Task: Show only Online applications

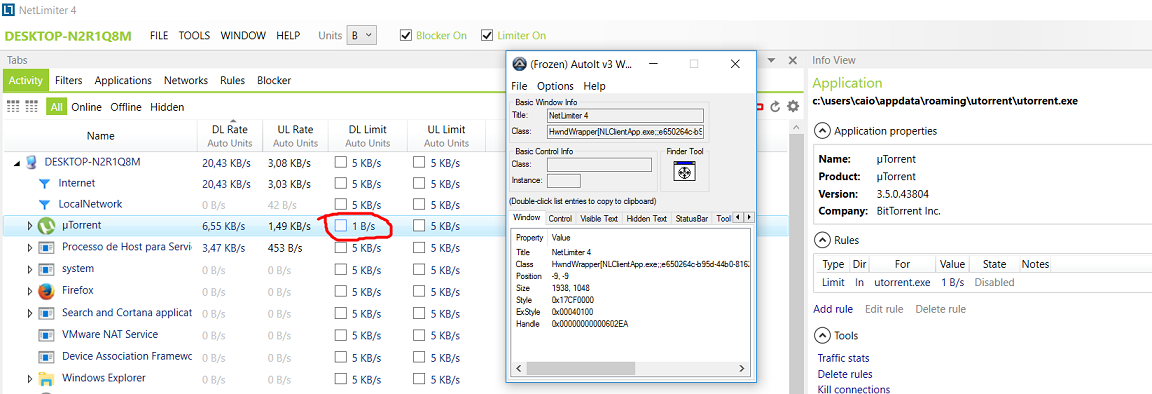Action: click(87, 107)
